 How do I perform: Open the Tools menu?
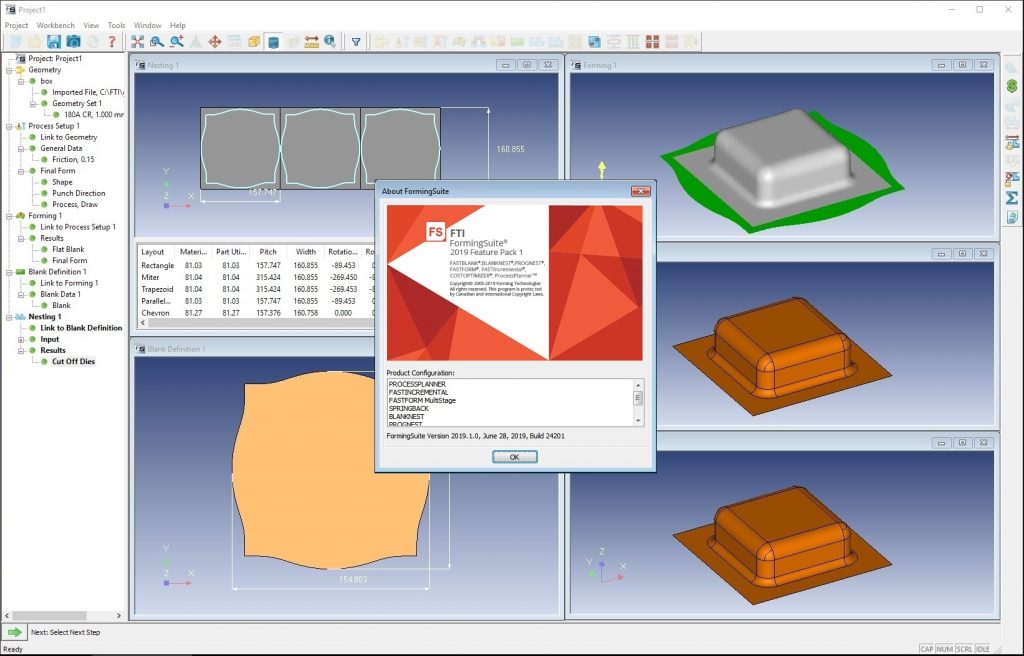pos(116,25)
